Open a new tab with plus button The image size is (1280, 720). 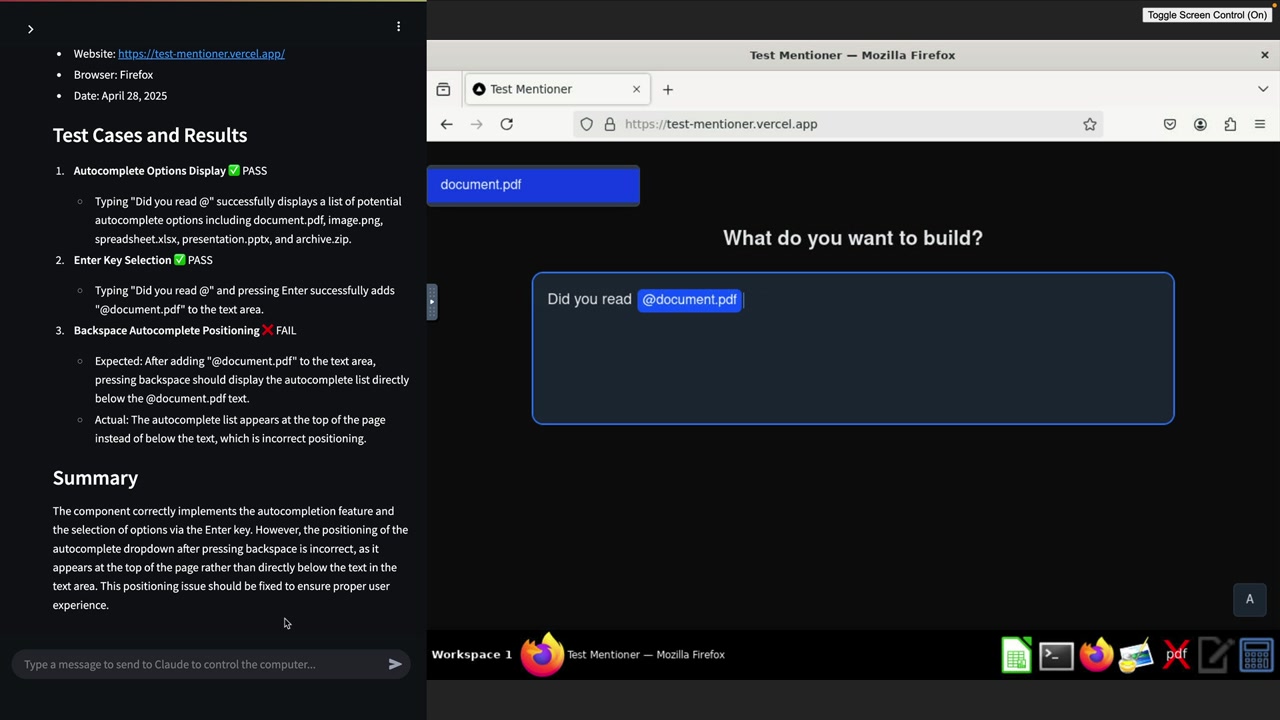(668, 89)
